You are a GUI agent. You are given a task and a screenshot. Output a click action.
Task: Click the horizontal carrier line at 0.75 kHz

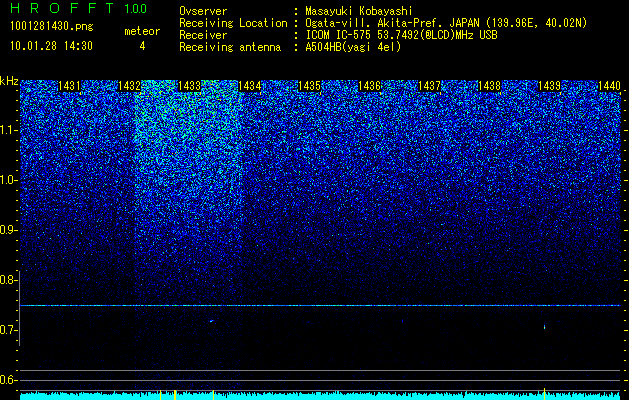pyautogui.click(x=320, y=306)
